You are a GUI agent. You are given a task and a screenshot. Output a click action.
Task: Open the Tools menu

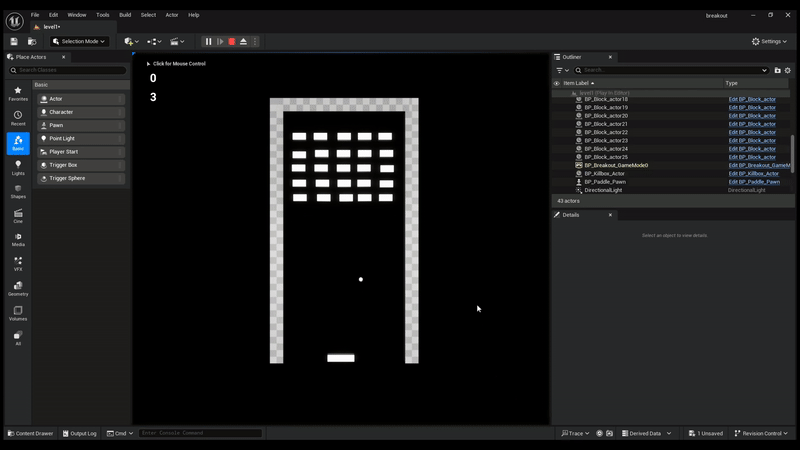pyautogui.click(x=103, y=15)
